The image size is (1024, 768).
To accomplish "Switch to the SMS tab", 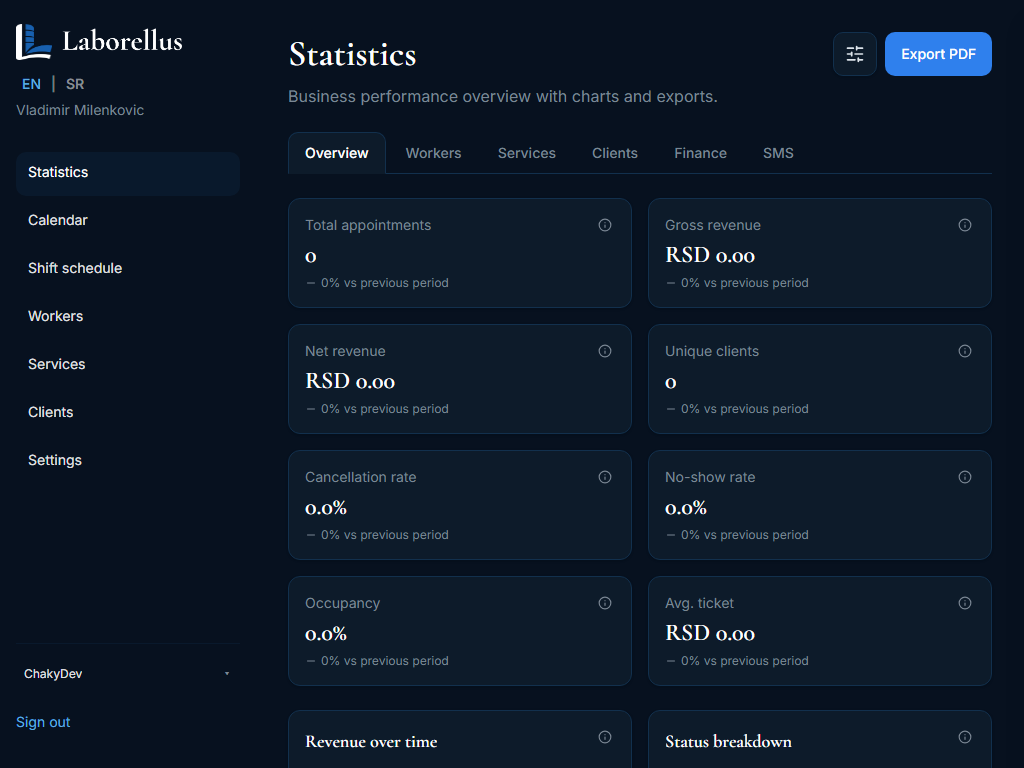I will tap(778, 153).
